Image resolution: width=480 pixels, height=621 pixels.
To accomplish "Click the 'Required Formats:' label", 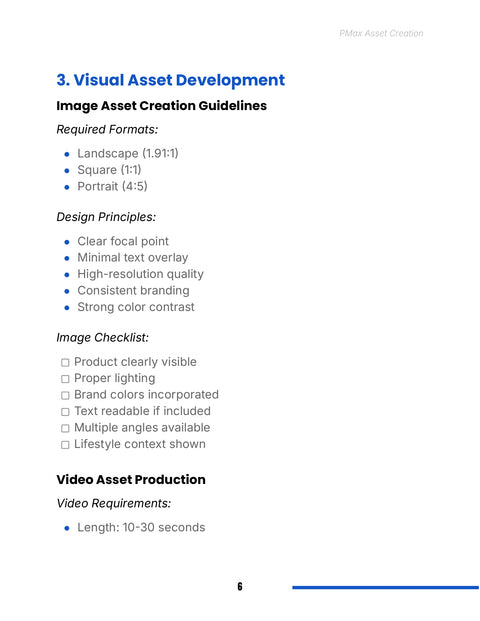I will point(107,130).
